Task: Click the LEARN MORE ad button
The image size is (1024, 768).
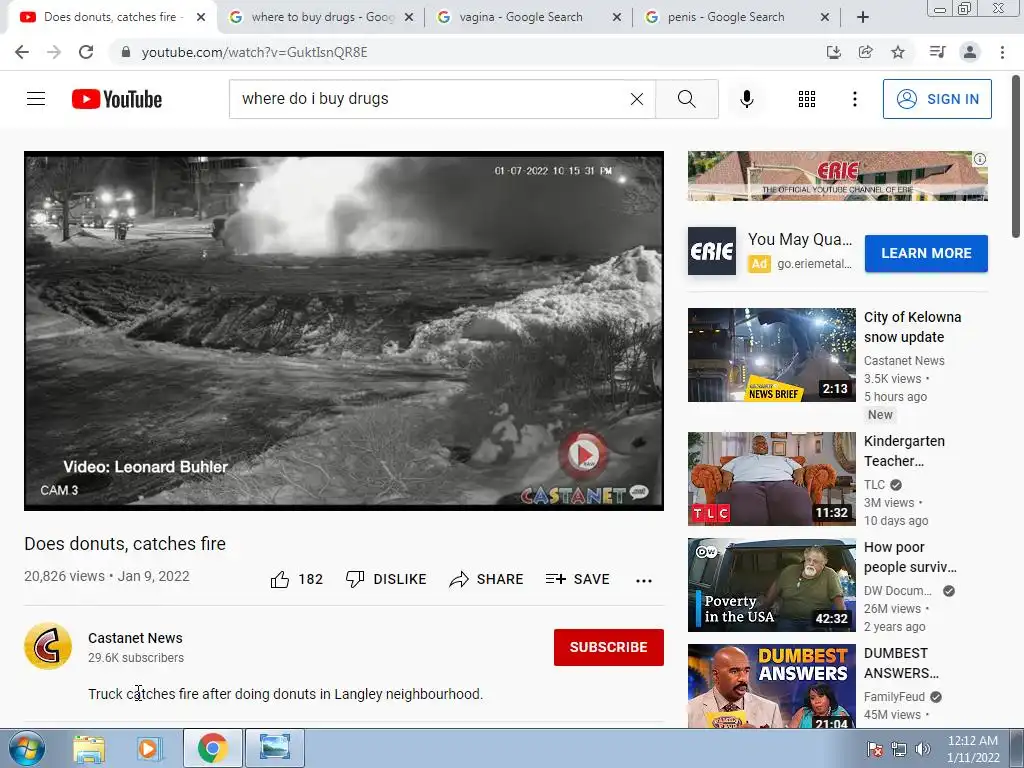Action: pyautogui.click(x=926, y=253)
